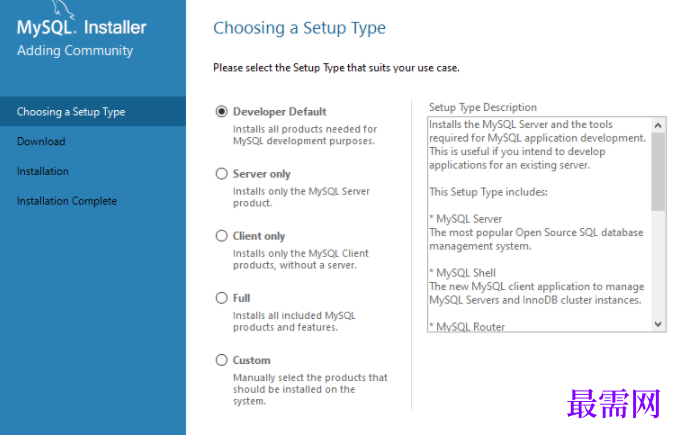Click the description scrollbar down arrow
This screenshot has width=679, height=435.
tap(658, 324)
